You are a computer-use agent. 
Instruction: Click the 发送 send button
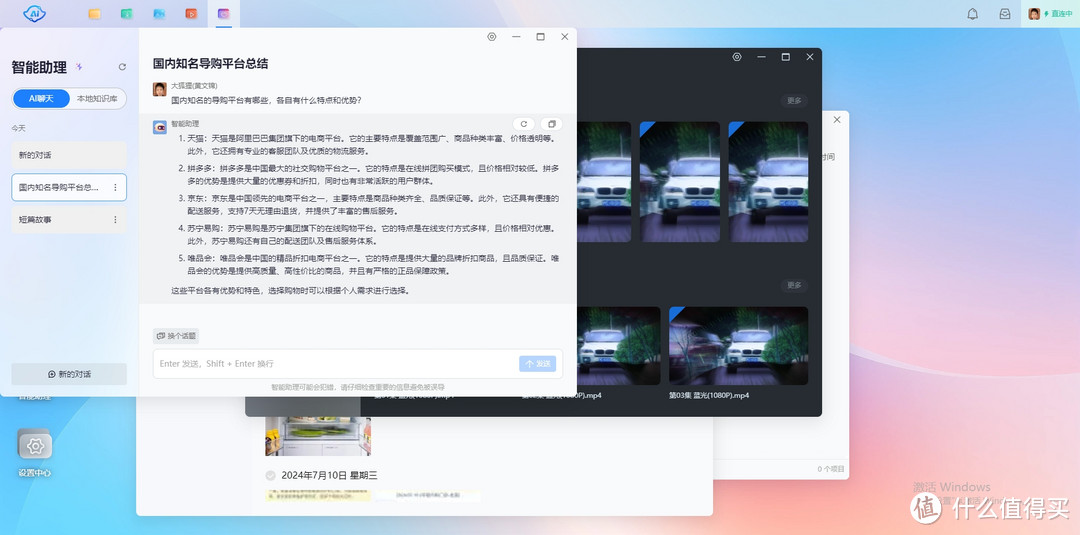[537, 364]
